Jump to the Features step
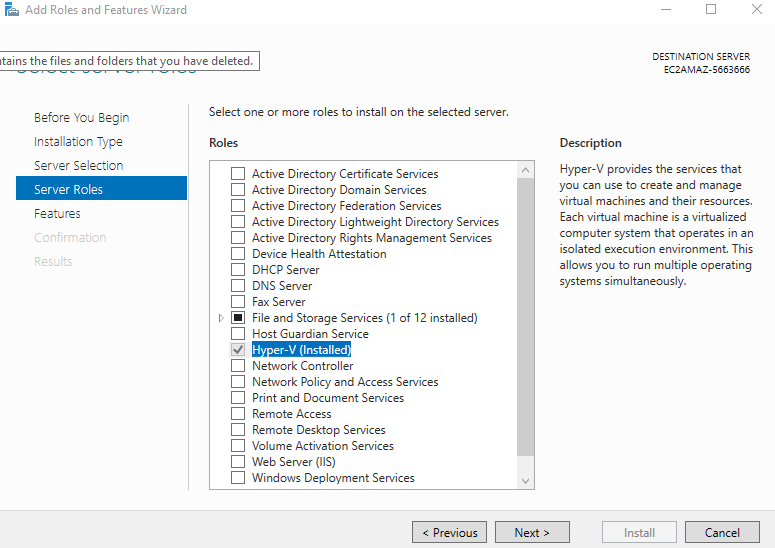This screenshot has width=775, height=548. pyautogui.click(x=57, y=213)
